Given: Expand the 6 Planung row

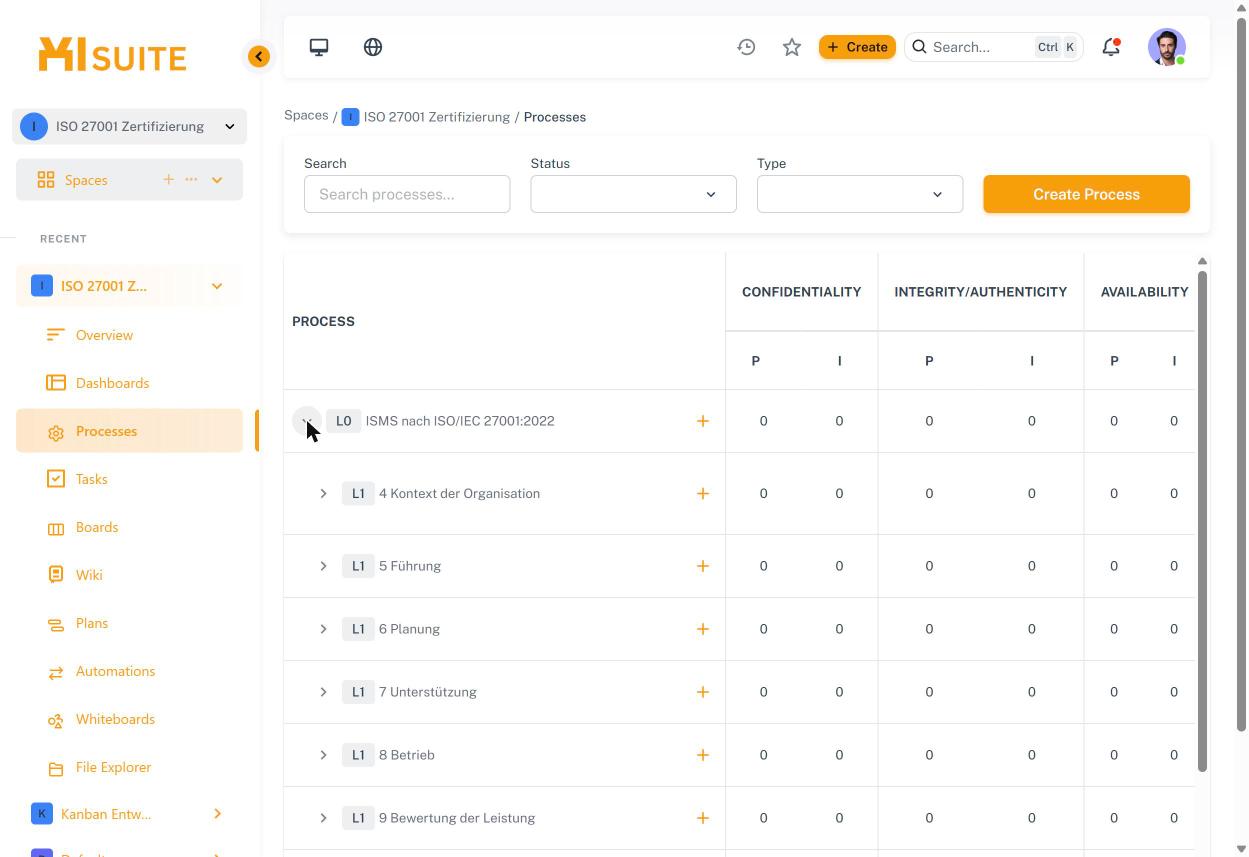Looking at the screenshot, I should [323, 629].
